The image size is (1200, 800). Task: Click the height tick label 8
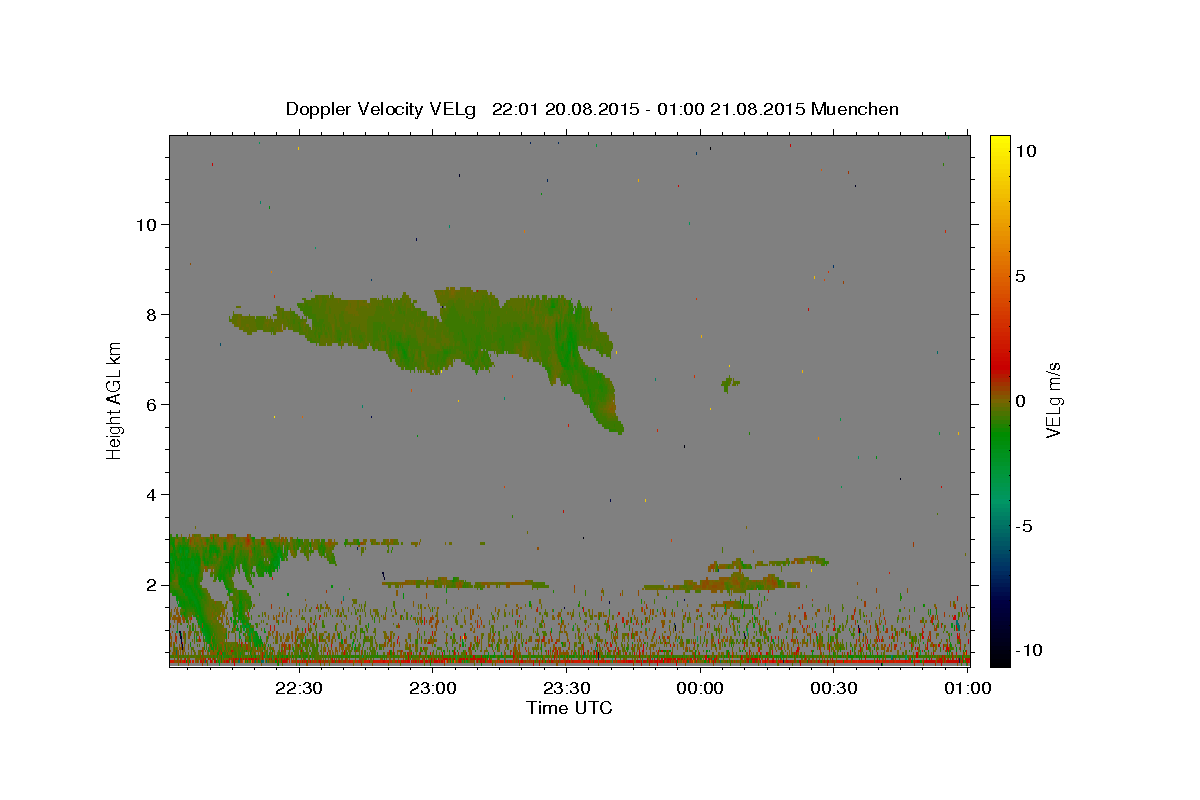[152, 315]
